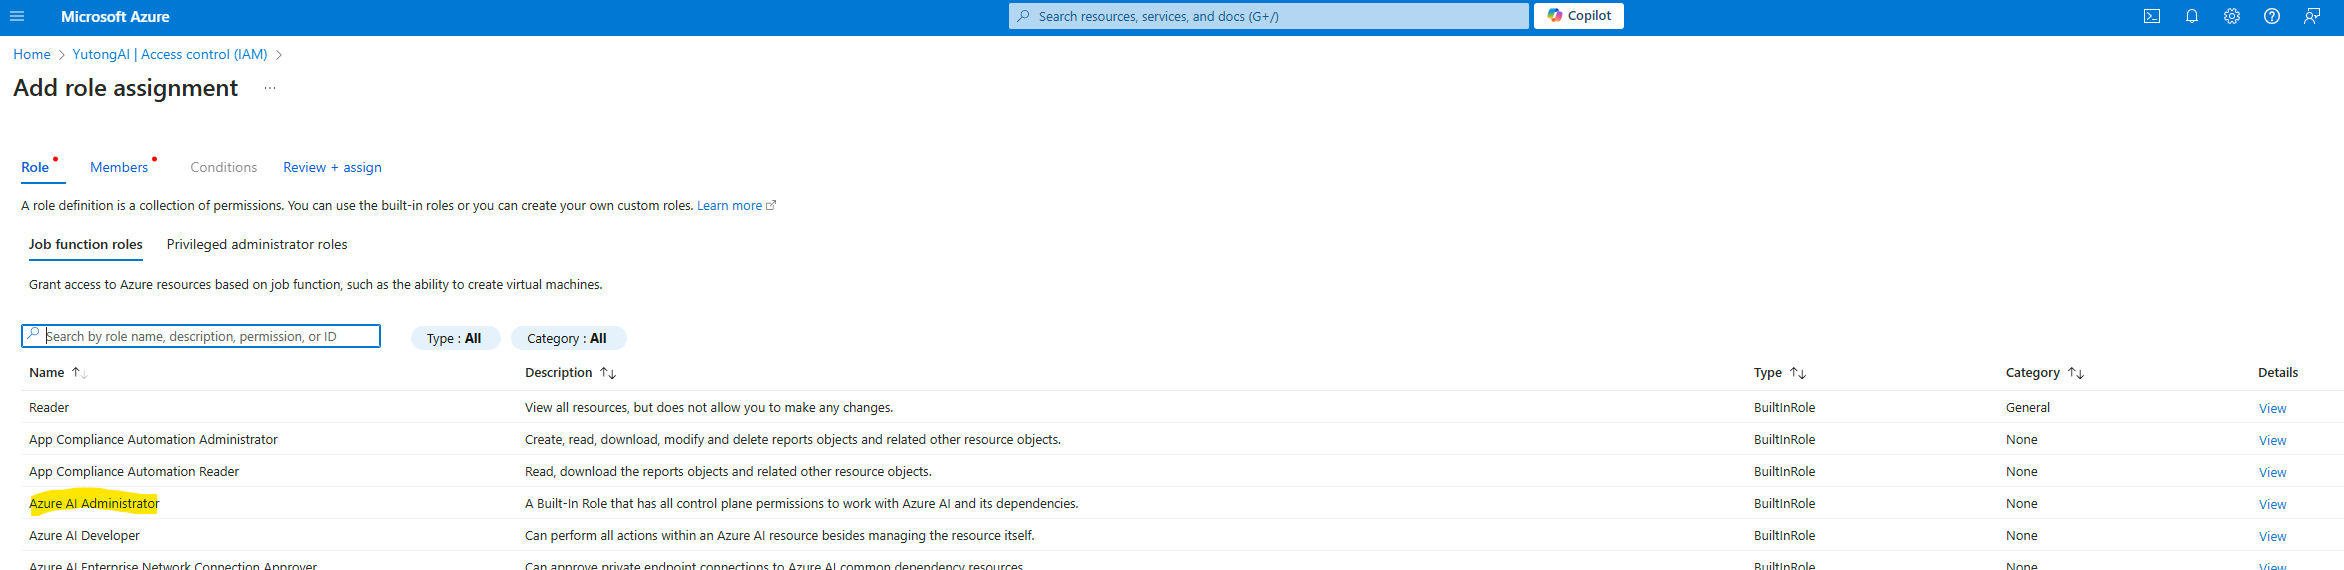Select the Azure AI Administrator role
Image resolution: width=2344 pixels, height=570 pixels.
(94, 503)
